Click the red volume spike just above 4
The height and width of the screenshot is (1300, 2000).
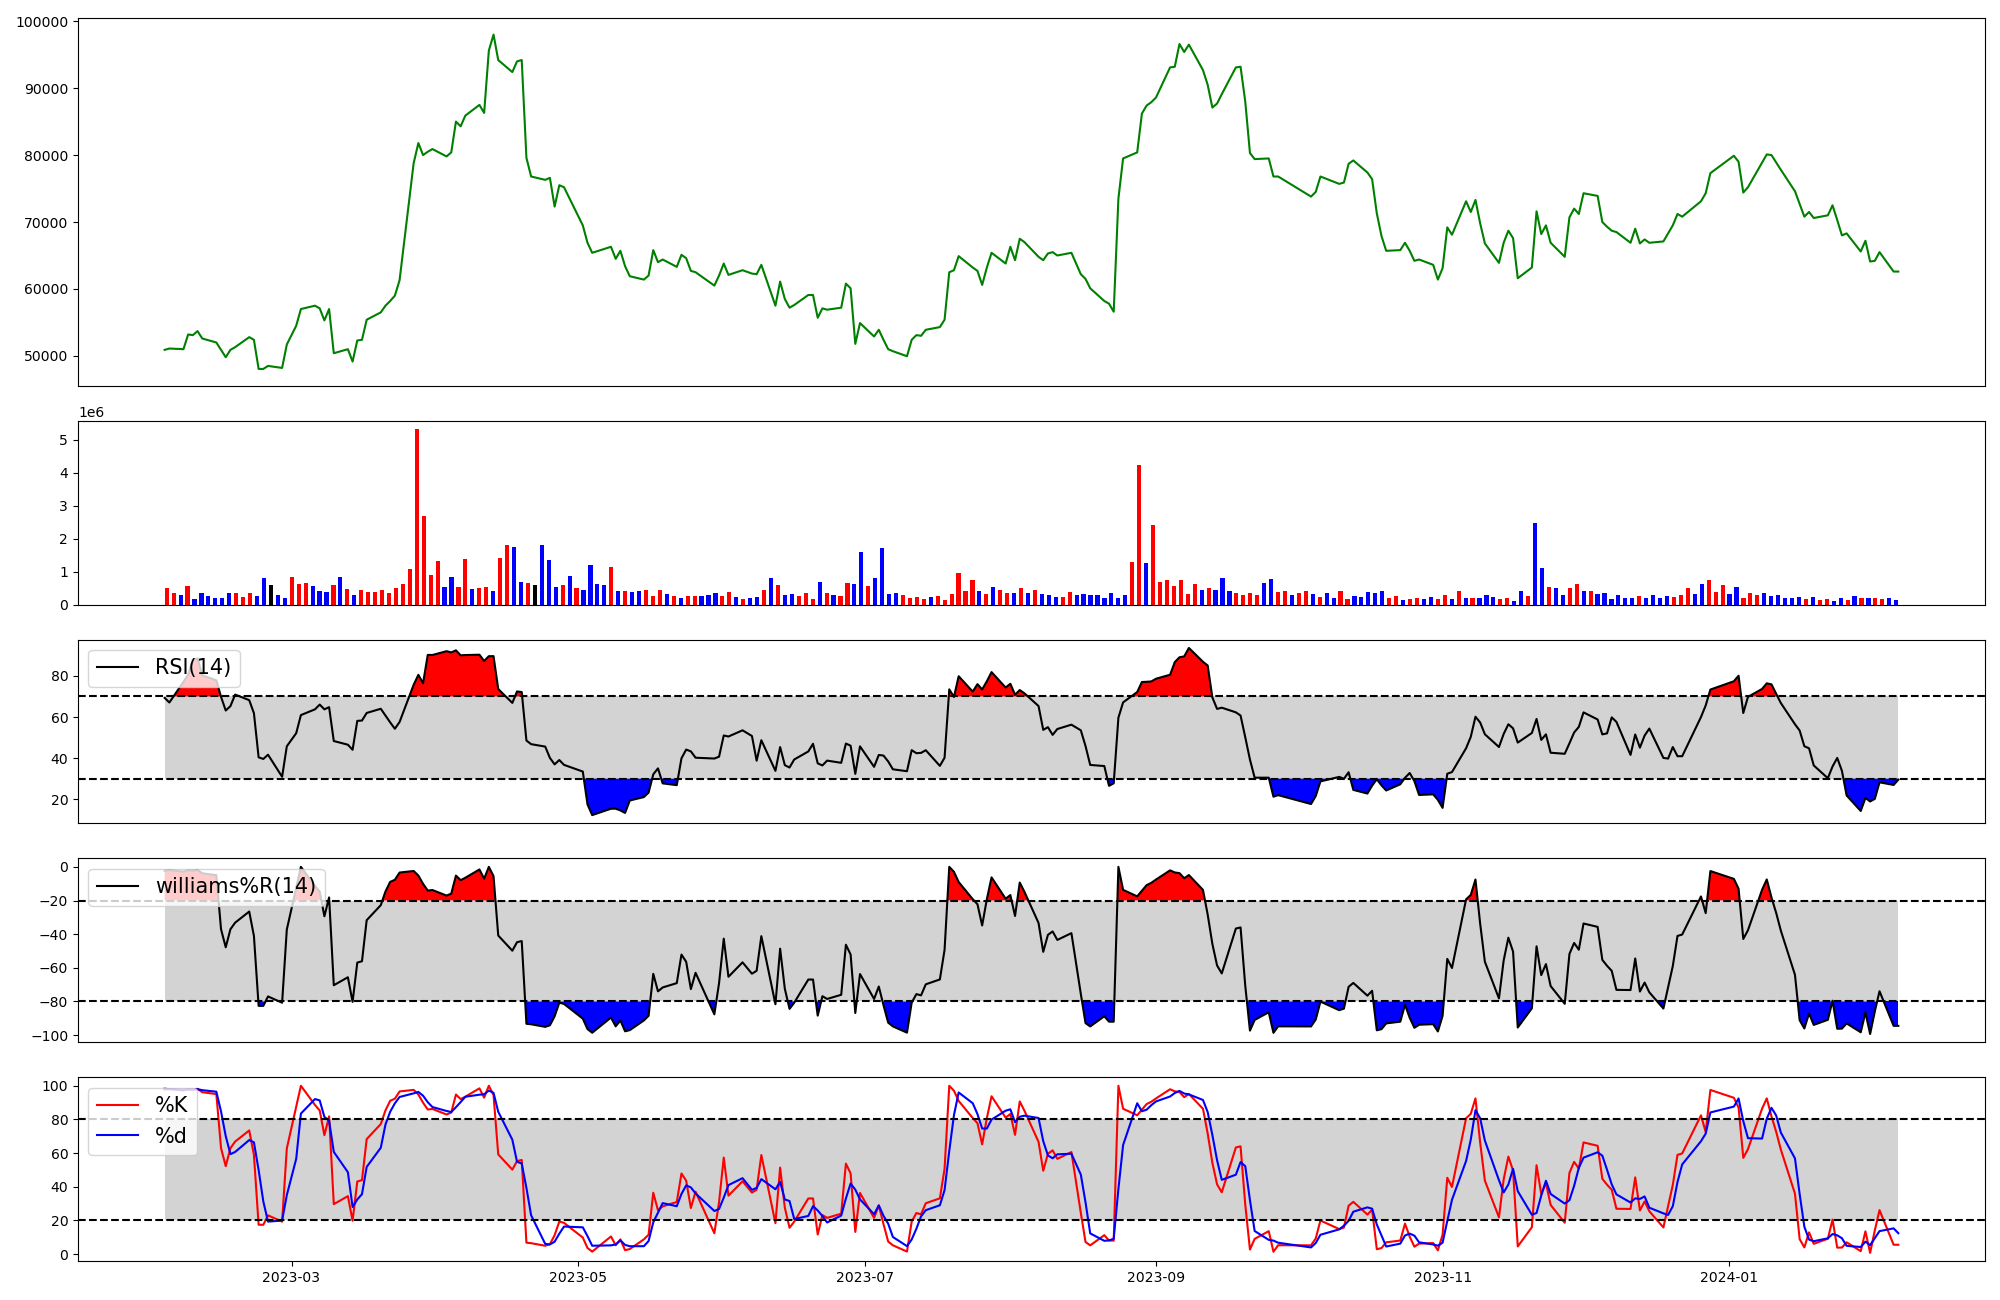[x=1139, y=535]
